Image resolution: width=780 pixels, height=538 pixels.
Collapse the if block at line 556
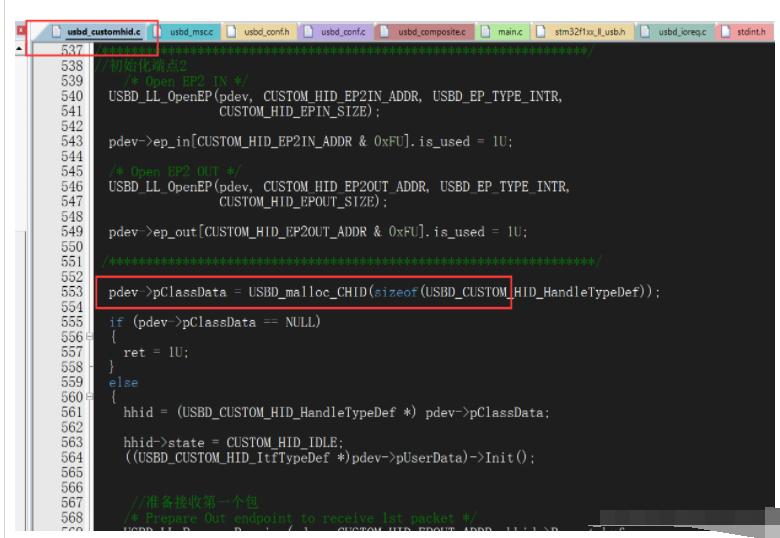click(90, 337)
